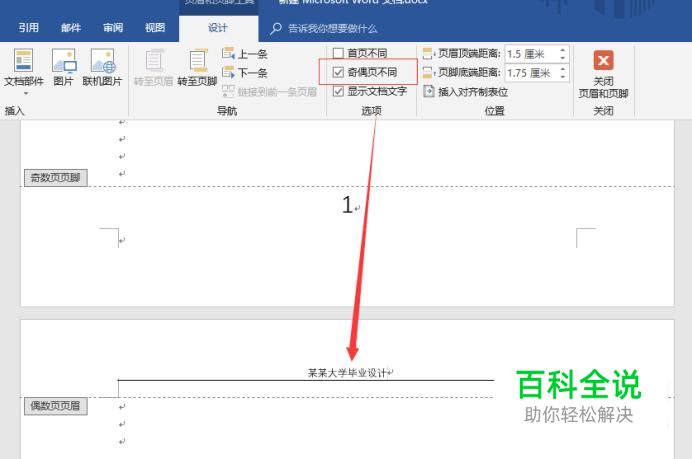Expand the 文档部件 dropdown arrow
This screenshot has height=459, width=692.
point(26,94)
